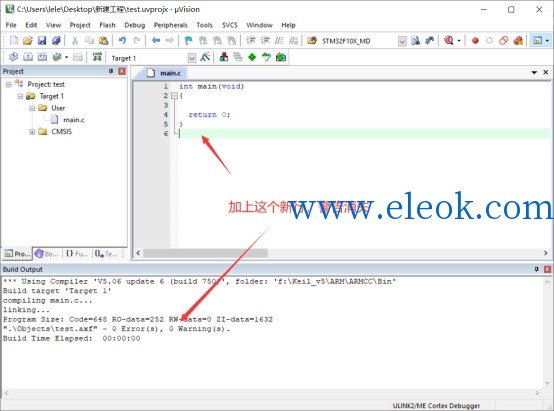Open Options for Target wand icon
Viewport: 554px width, 411px height.
tap(205, 57)
